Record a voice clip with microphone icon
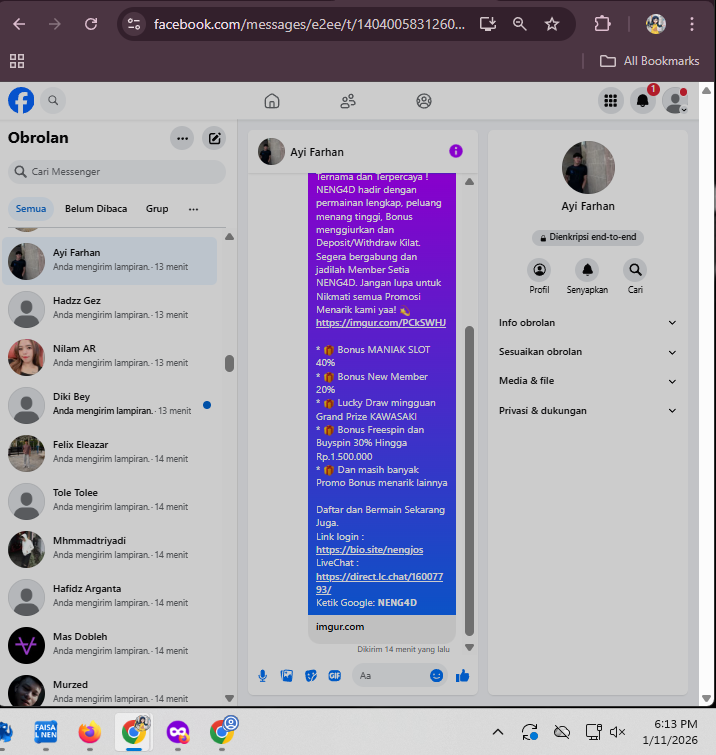 [262, 676]
